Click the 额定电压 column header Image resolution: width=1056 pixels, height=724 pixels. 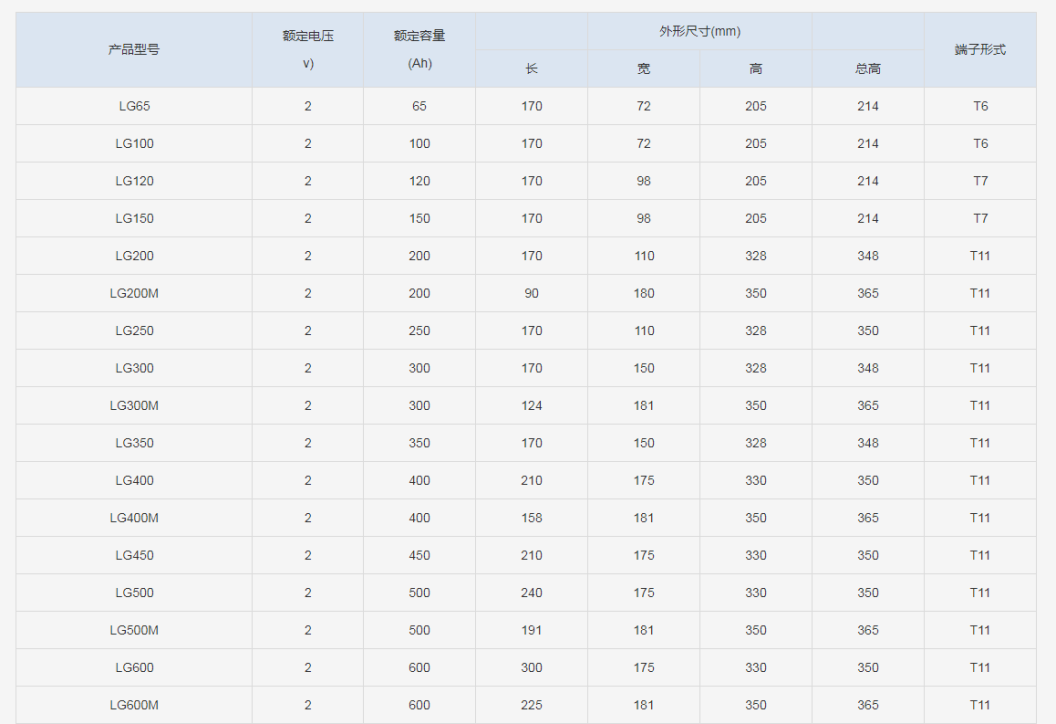pyautogui.click(x=308, y=49)
